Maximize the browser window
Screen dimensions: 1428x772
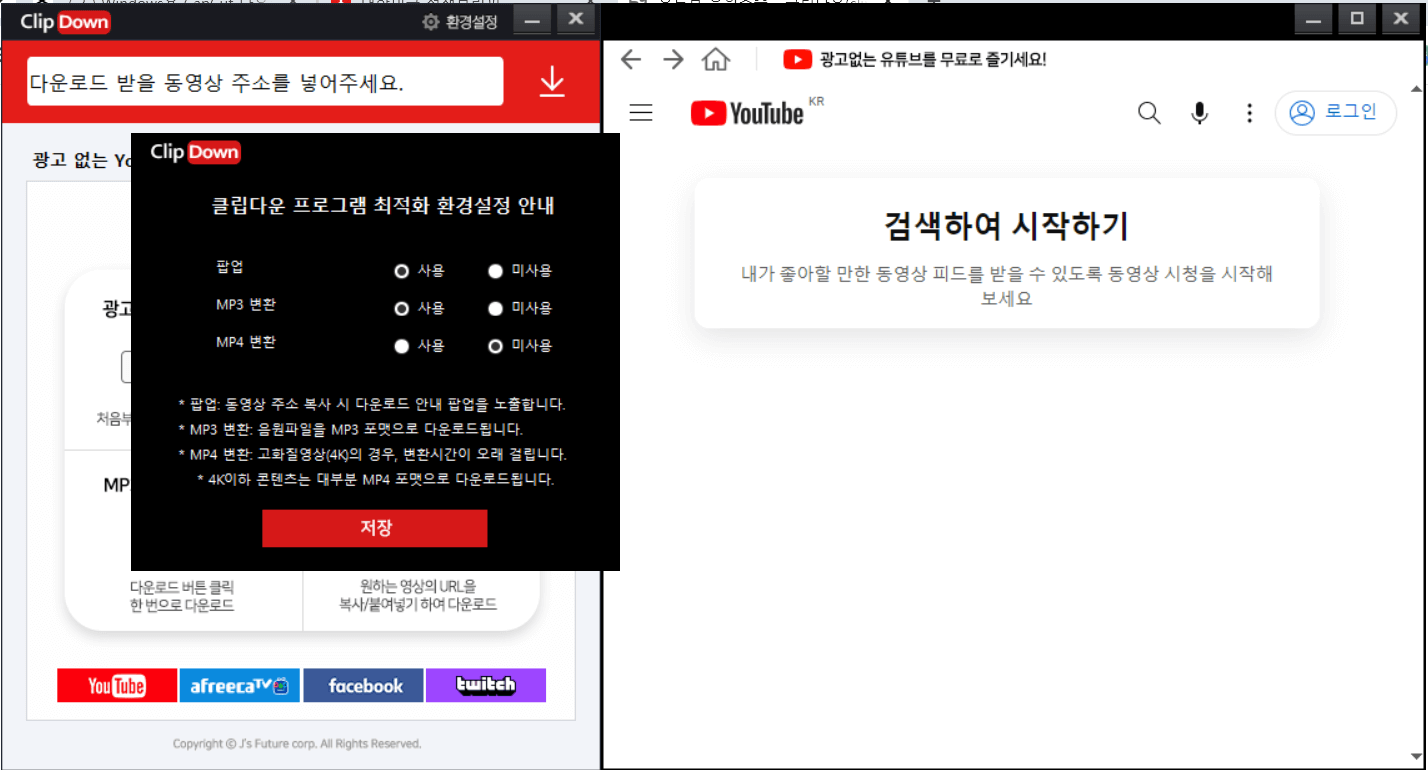(1358, 18)
